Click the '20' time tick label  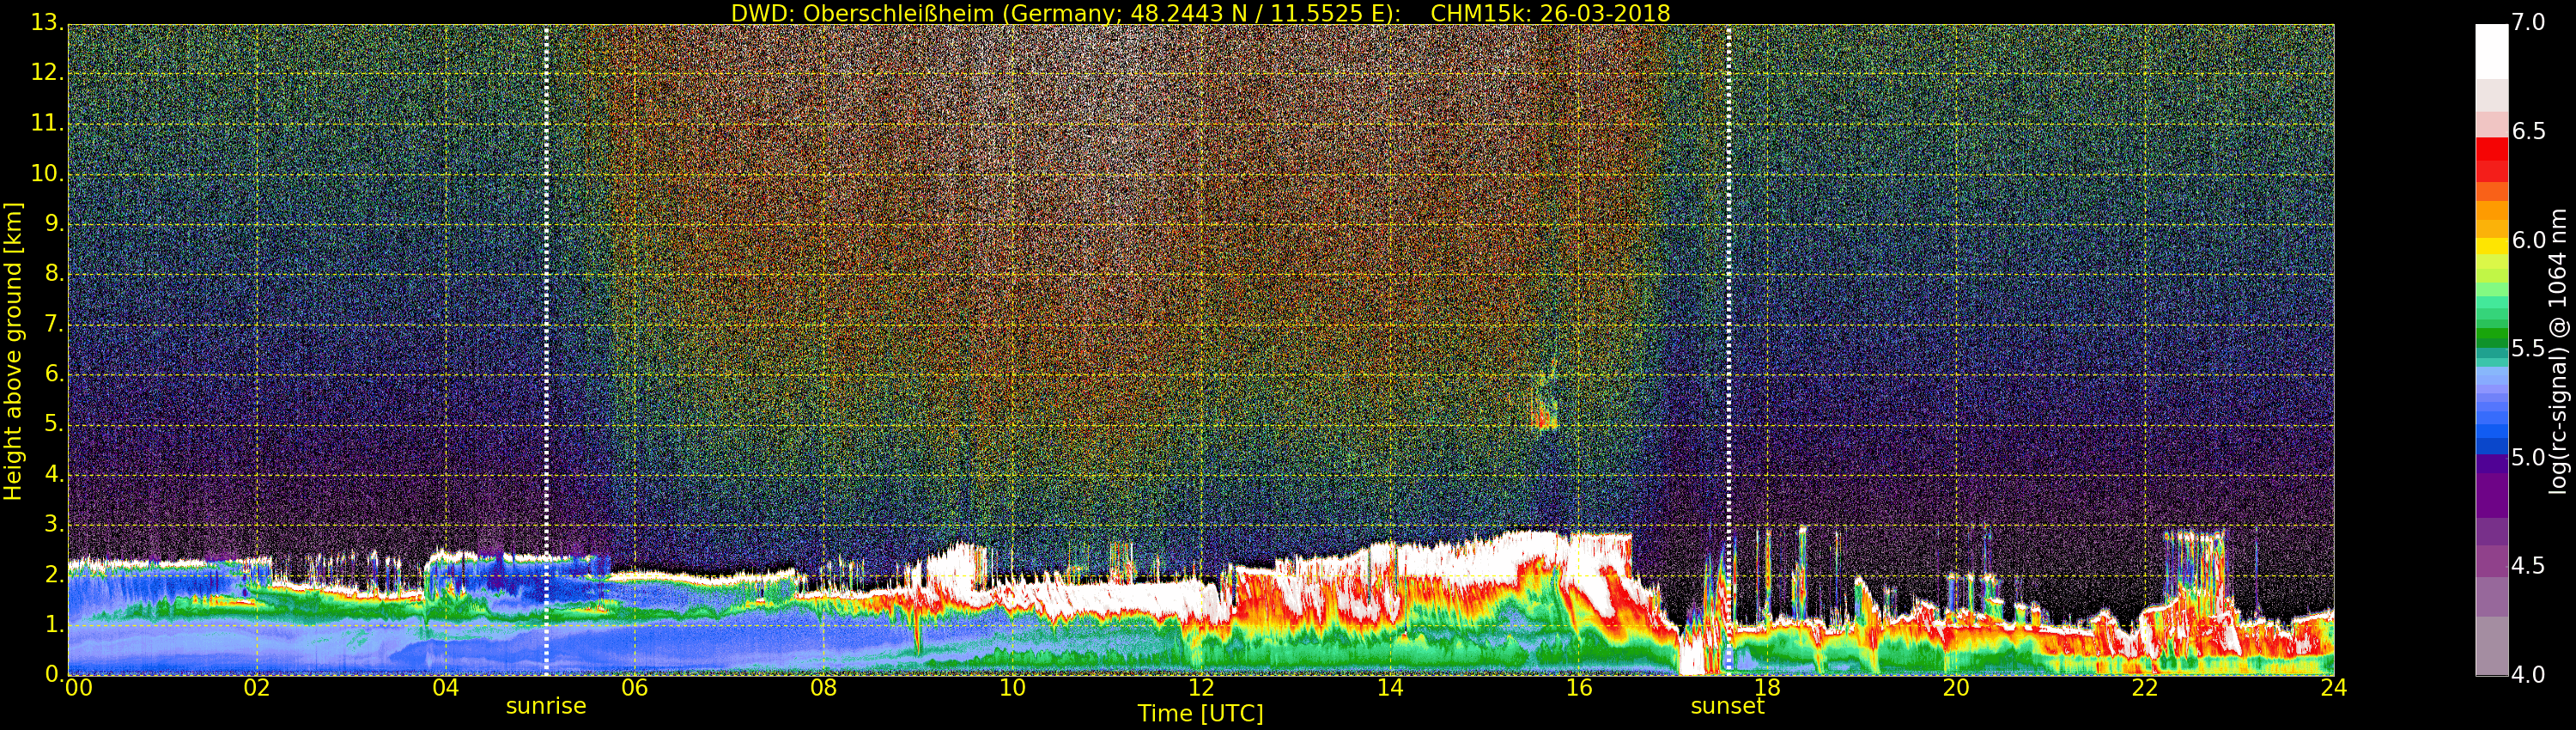(x=1956, y=688)
